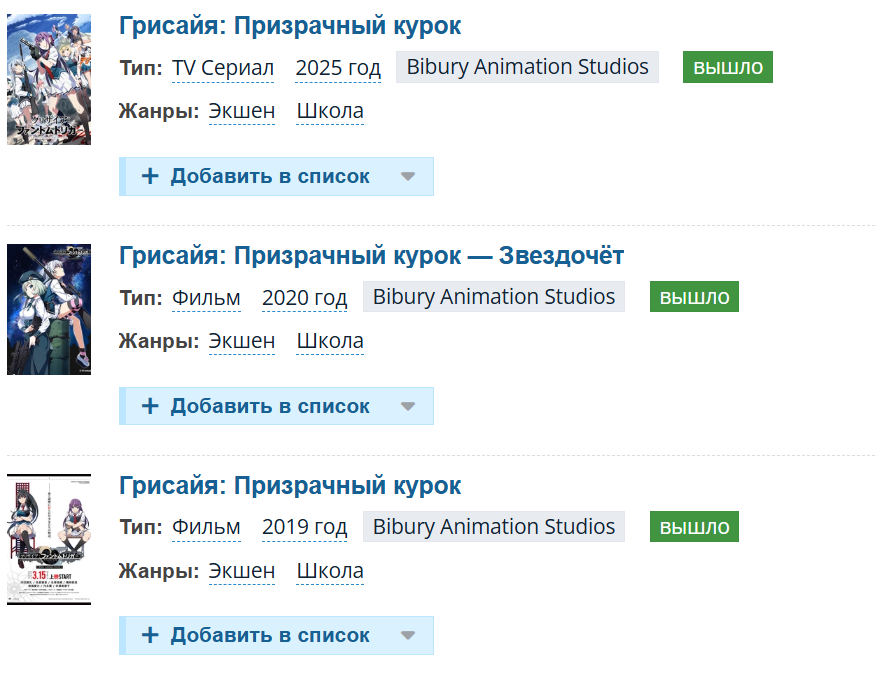Open poster thumbnail of 2019 film
The image size is (877, 682).
(49, 539)
